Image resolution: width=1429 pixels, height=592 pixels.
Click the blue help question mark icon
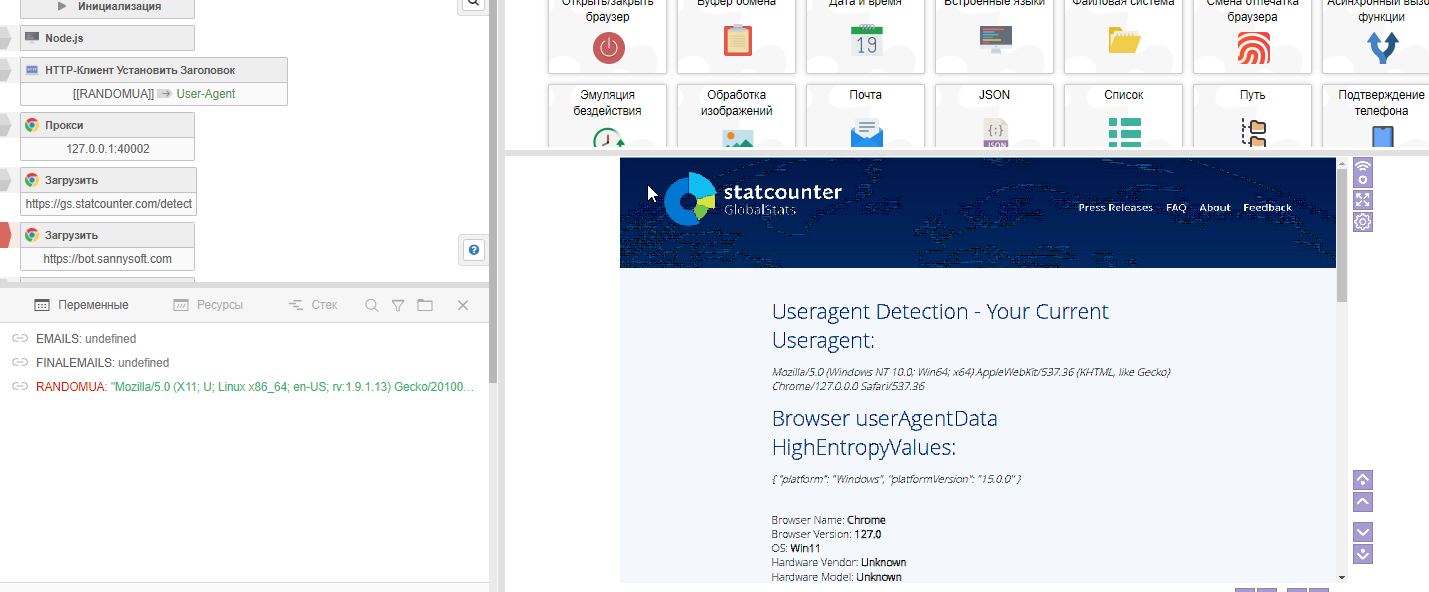pyautogui.click(x=473, y=250)
